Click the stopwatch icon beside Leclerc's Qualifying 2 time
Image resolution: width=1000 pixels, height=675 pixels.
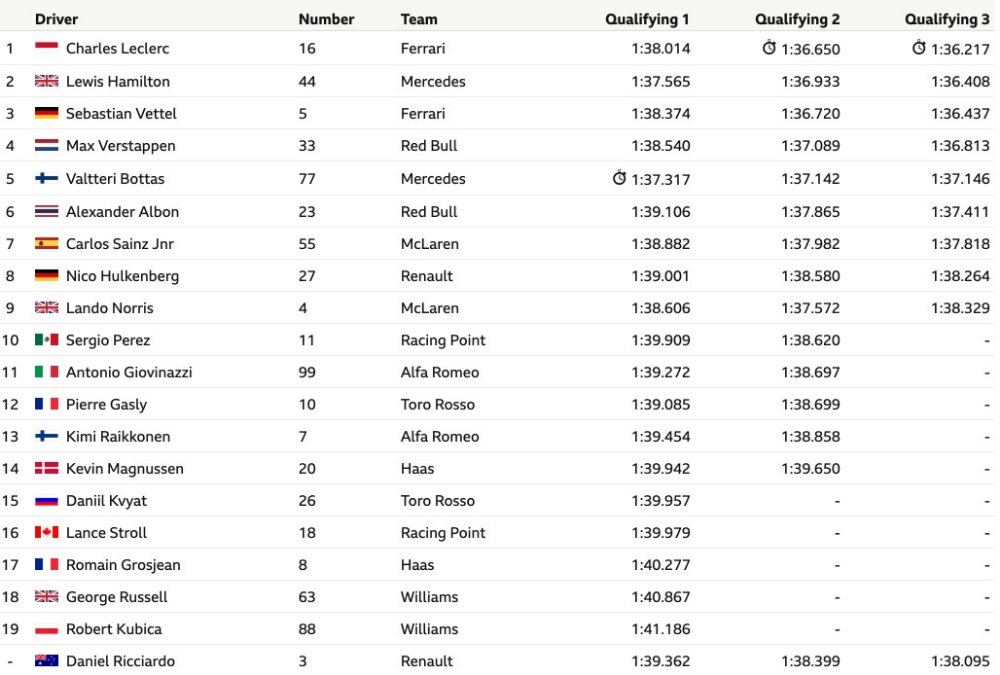tap(769, 48)
